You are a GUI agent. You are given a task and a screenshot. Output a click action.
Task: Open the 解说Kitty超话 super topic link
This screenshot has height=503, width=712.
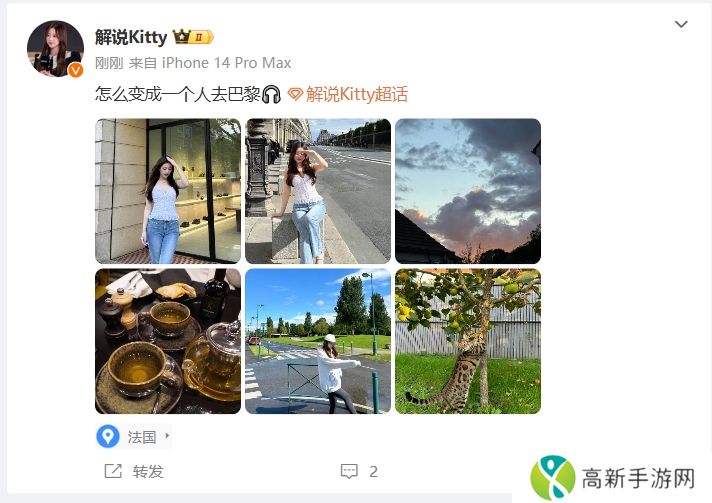coord(357,94)
